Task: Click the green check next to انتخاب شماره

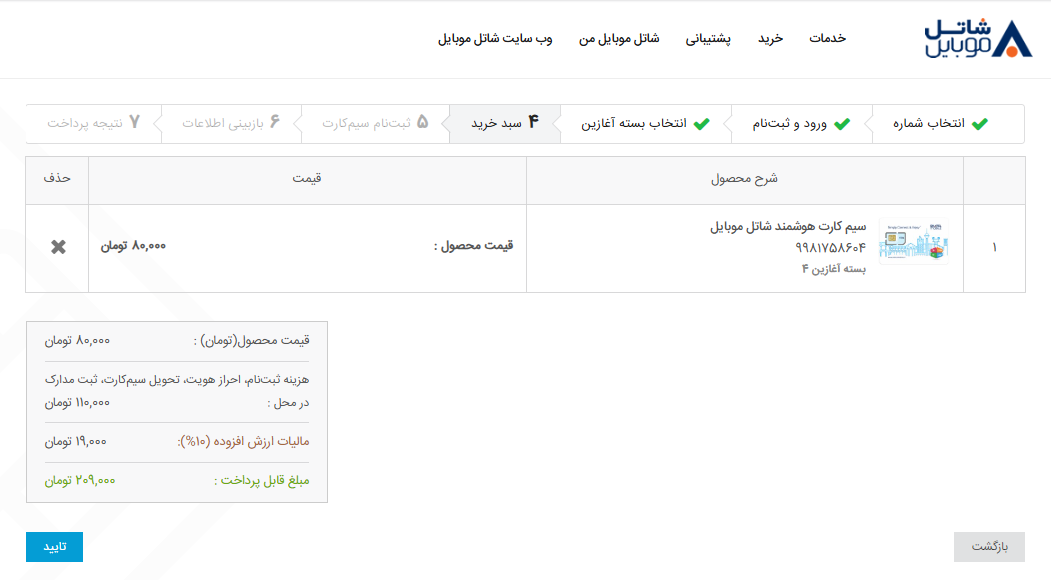Action: [x=979, y=123]
